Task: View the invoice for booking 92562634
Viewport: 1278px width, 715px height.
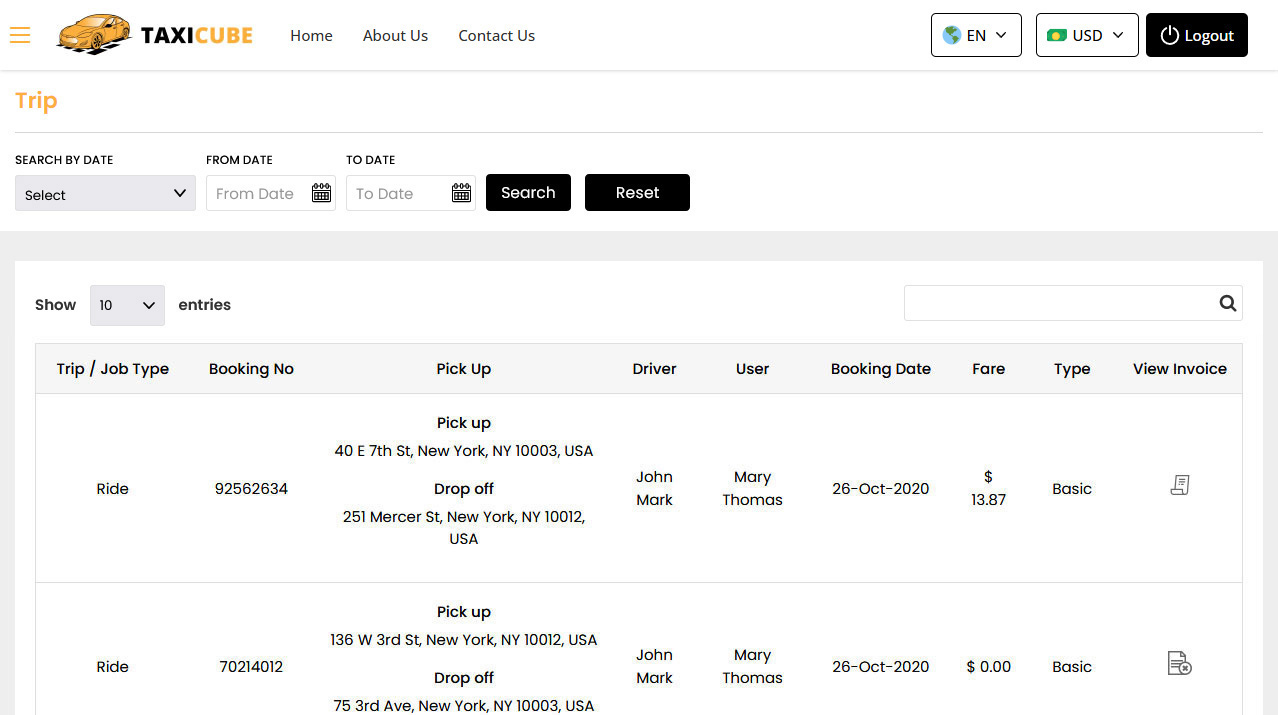Action: point(1179,484)
